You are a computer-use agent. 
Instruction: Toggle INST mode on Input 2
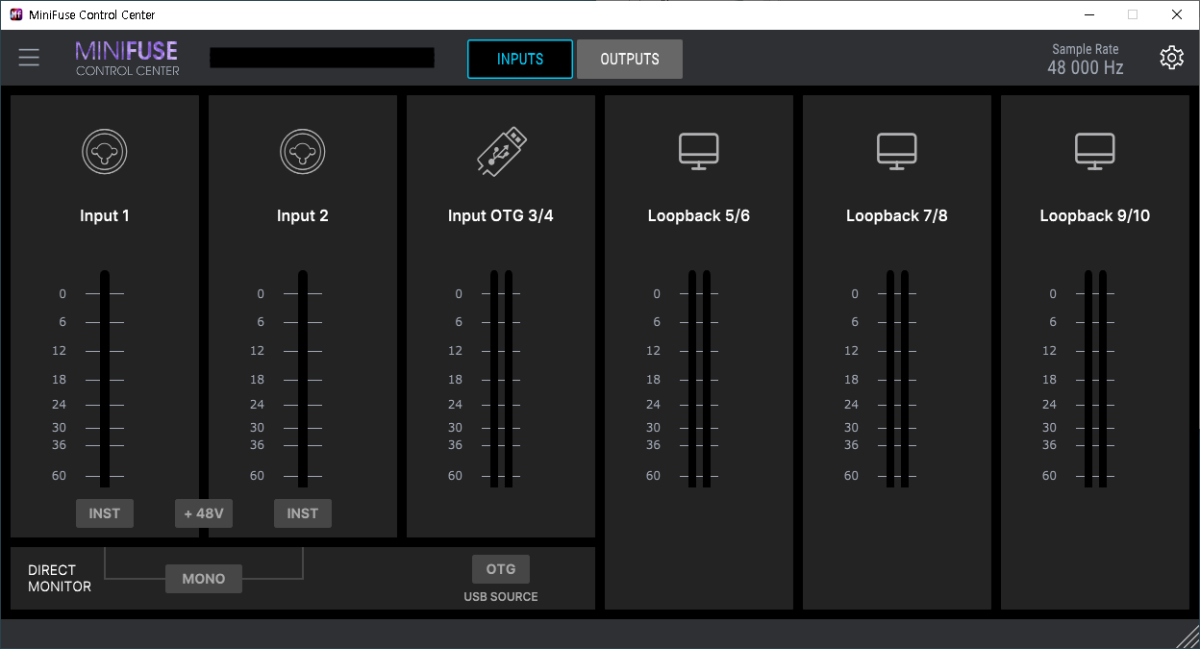tap(303, 513)
